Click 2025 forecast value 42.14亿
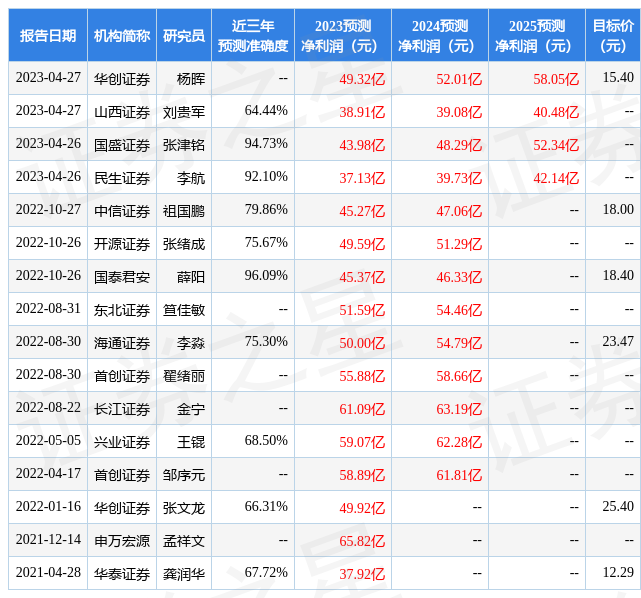 point(556,178)
